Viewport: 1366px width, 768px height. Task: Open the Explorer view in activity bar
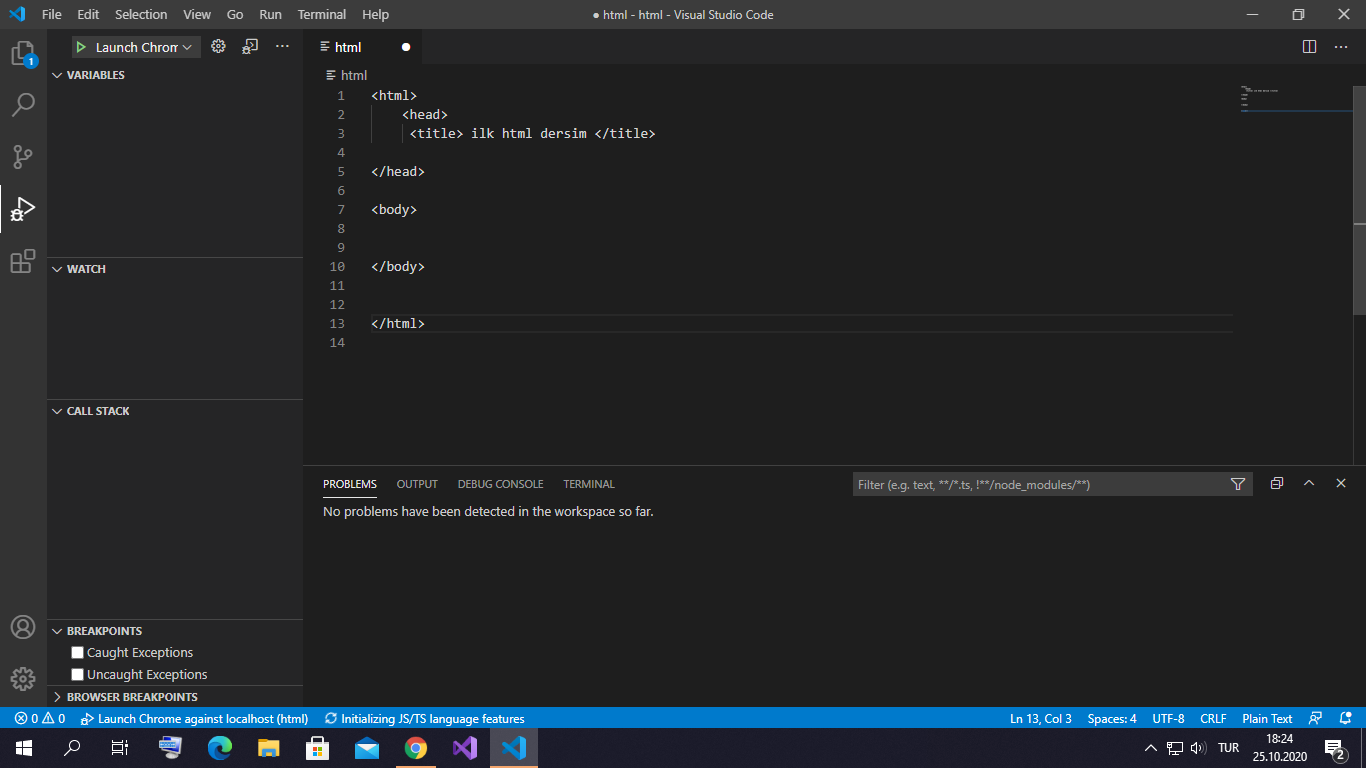click(22, 53)
